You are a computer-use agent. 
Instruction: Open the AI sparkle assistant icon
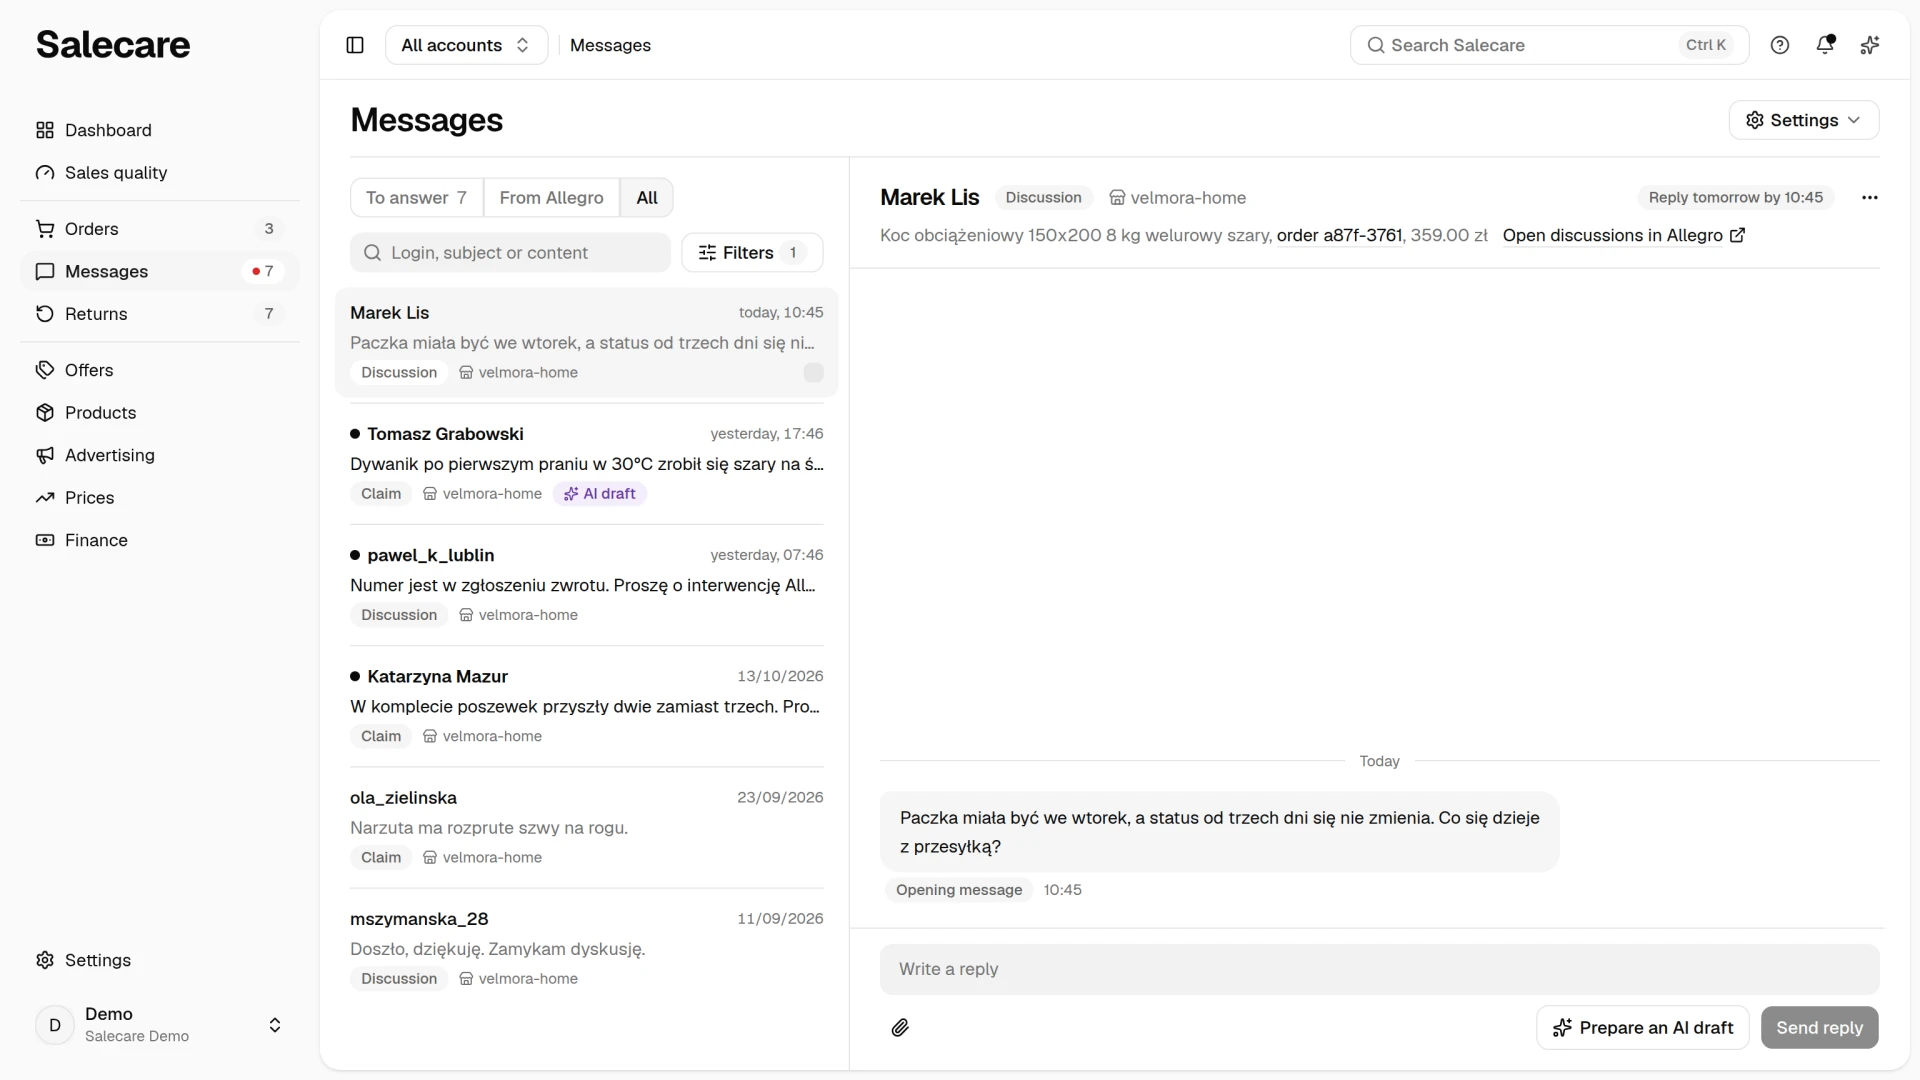tap(1870, 45)
